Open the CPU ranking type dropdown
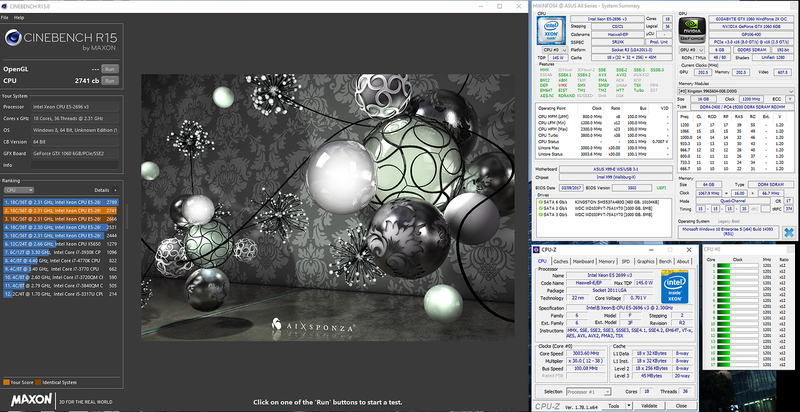Screen dimensions: 800x412 point(19,190)
